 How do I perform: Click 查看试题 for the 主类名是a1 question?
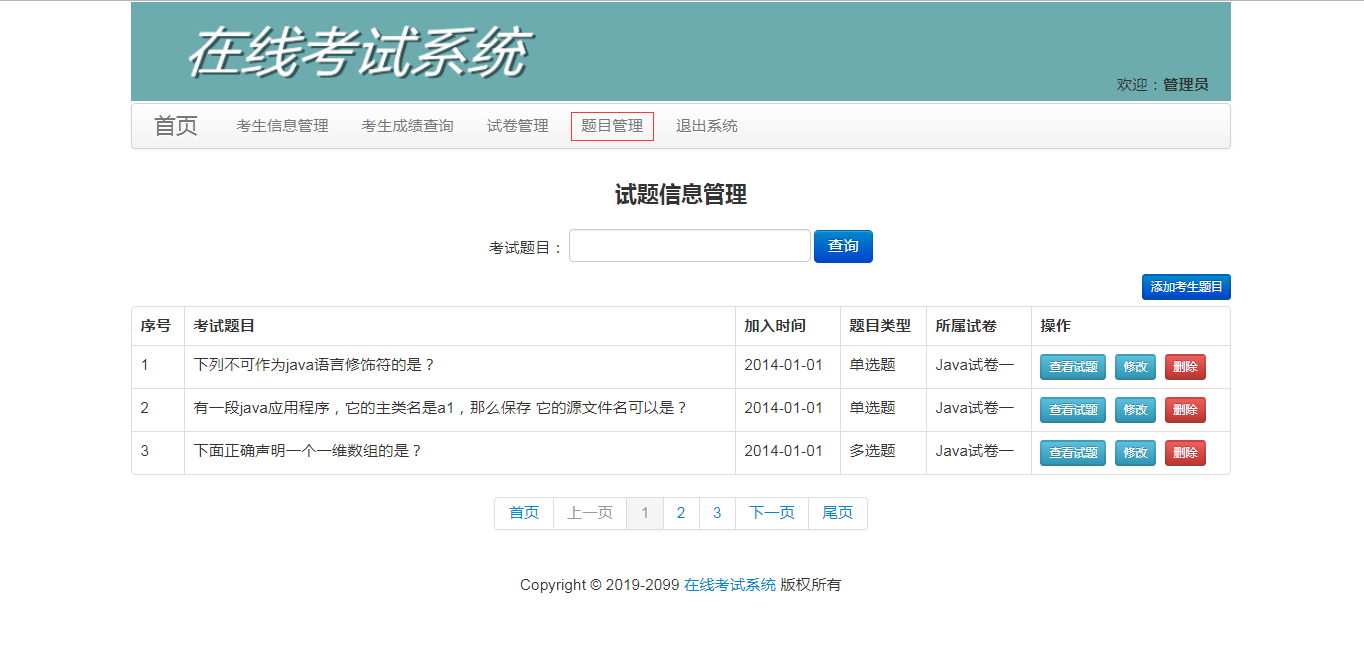[1073, 410]
